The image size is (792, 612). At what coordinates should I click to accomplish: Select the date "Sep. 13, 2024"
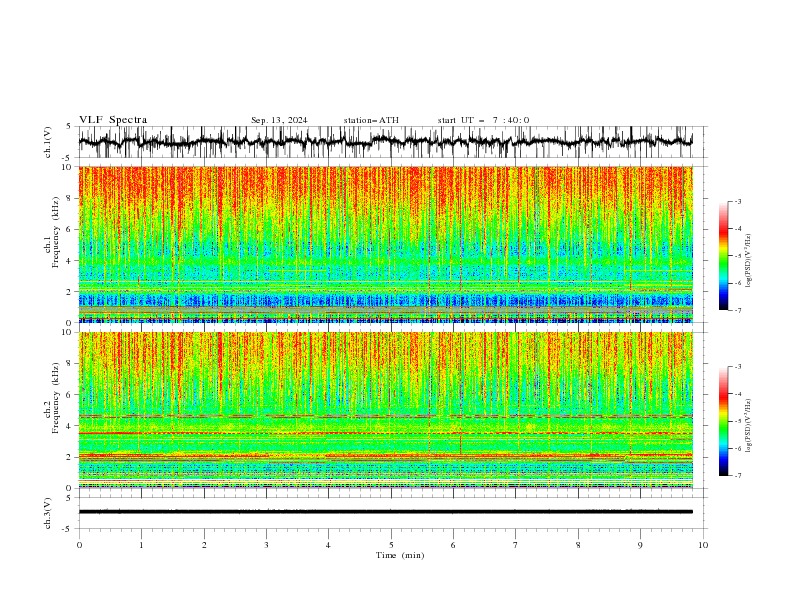pos(279,120)
